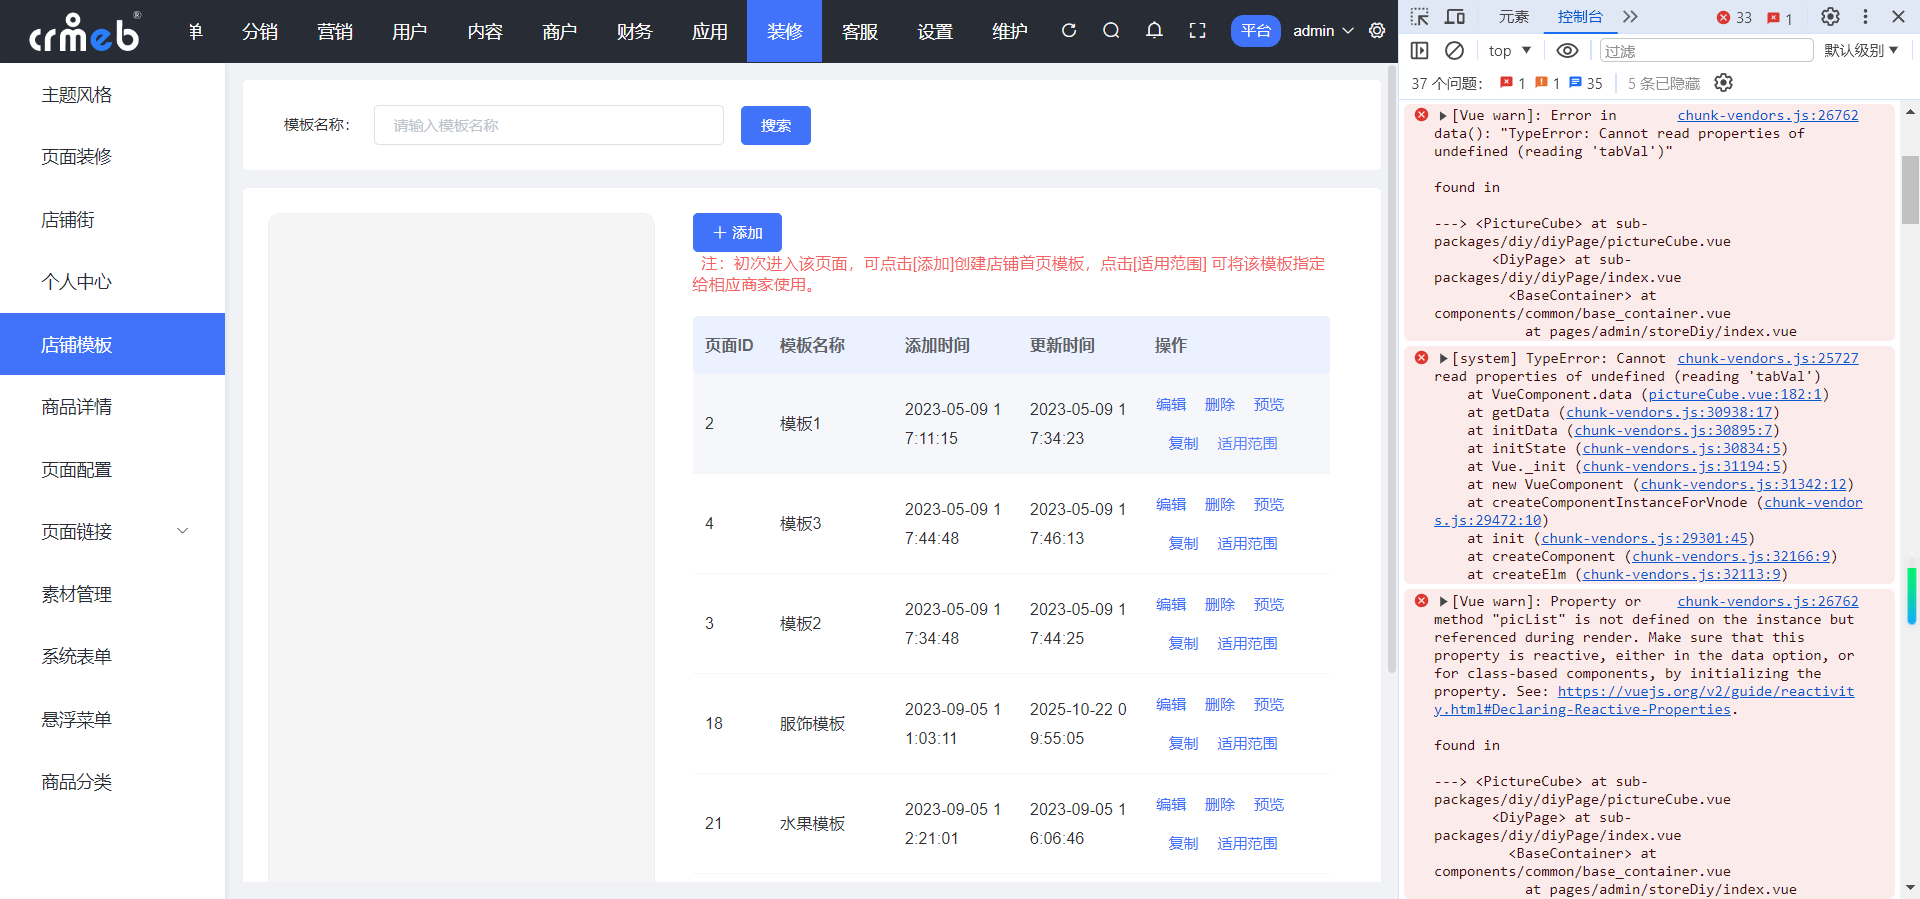
Task: Click the 添加 button to add template
Action: pos(737,232)
